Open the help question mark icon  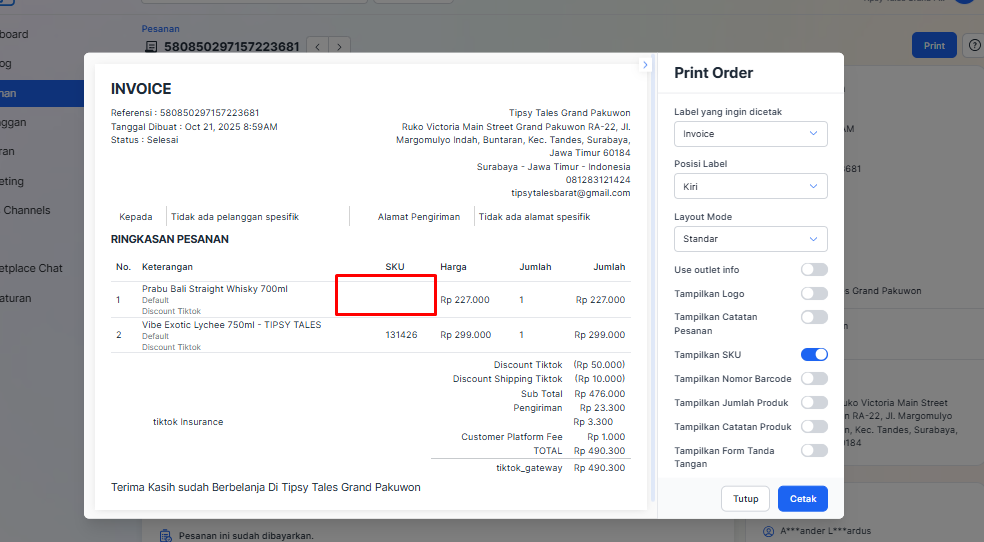[x=973, y=46]
